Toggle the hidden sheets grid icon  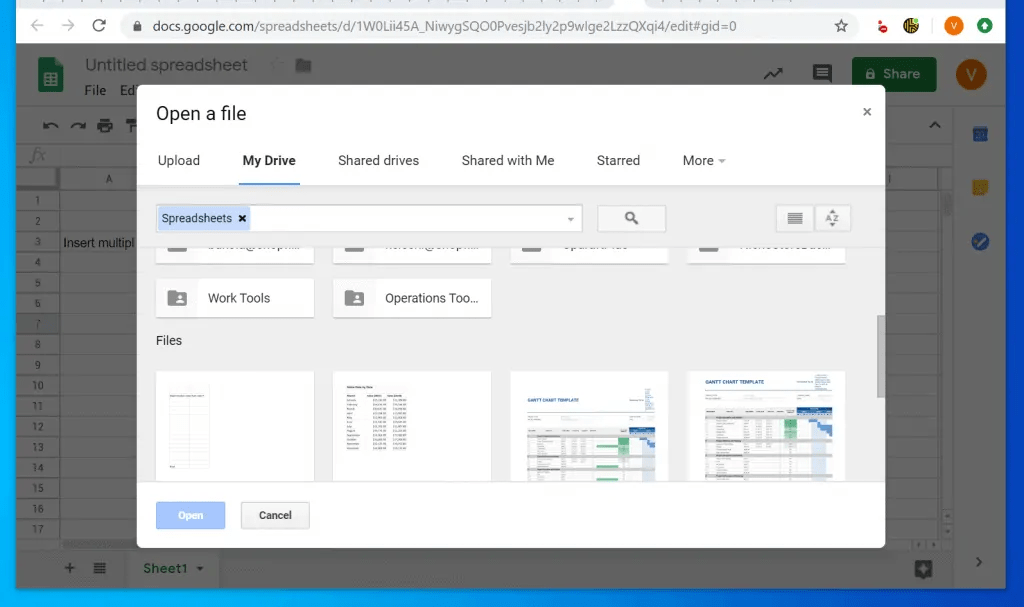point(99,568)
